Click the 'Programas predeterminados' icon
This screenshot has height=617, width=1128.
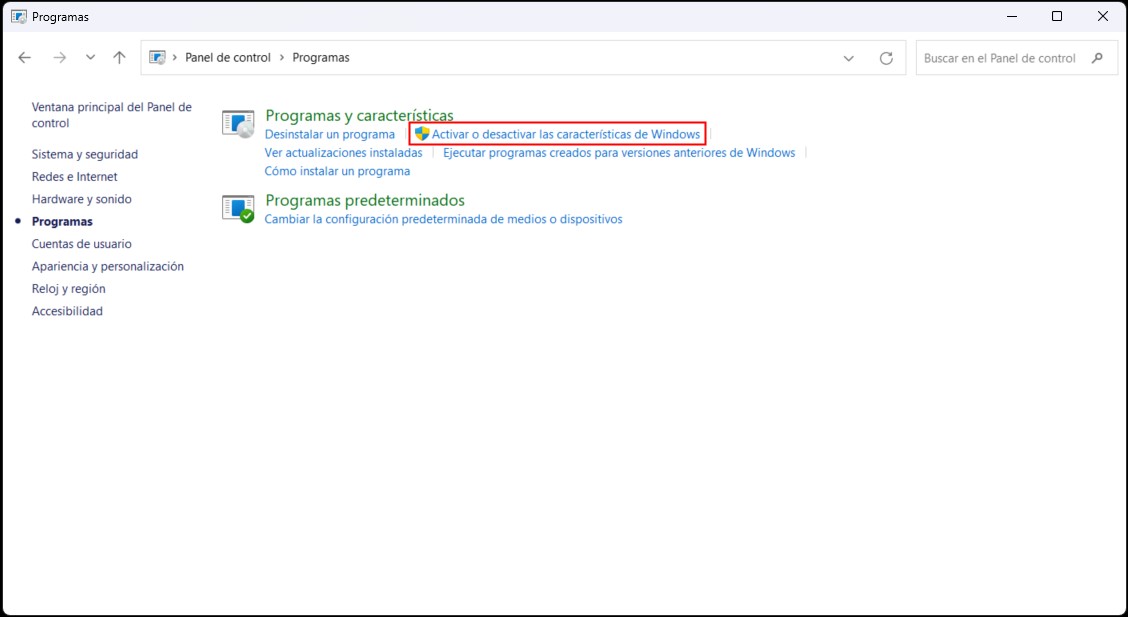coord(238,209)
